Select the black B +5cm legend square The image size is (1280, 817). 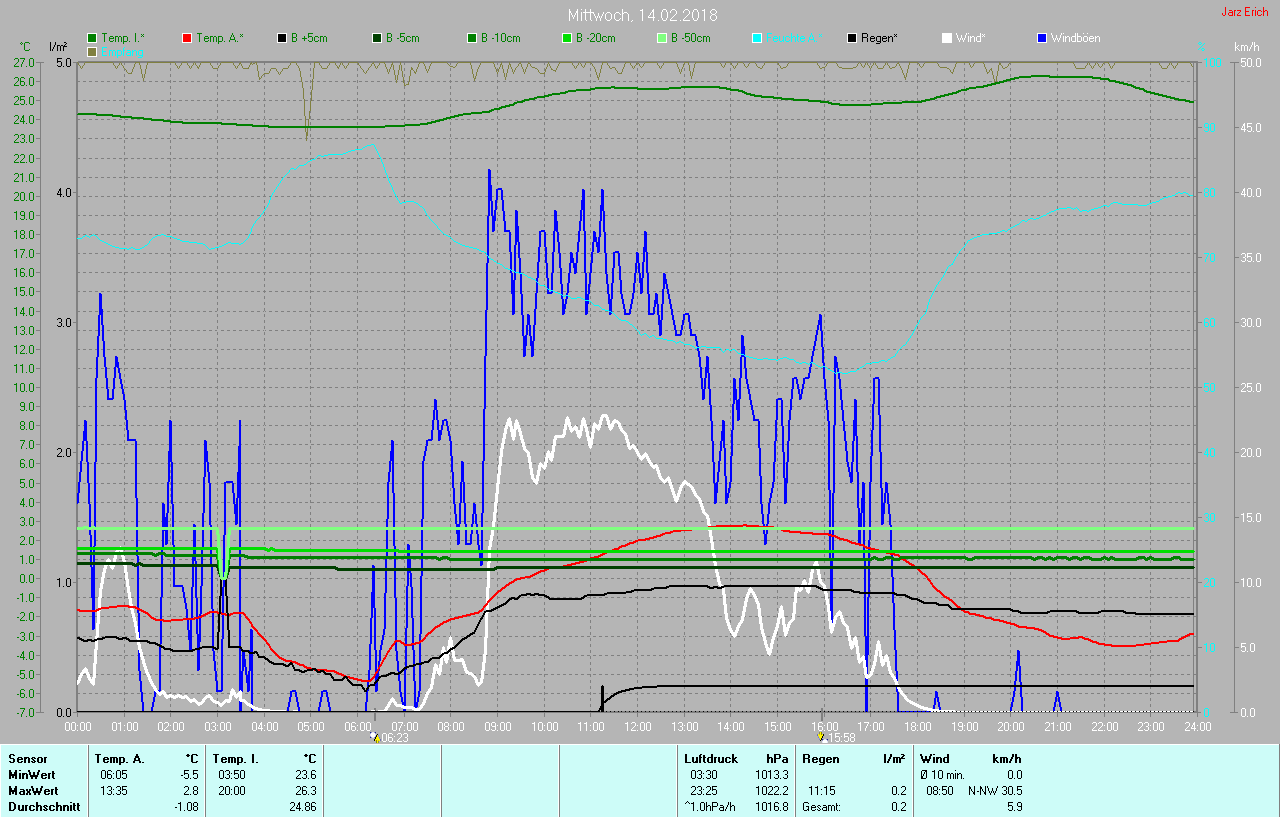click(282, 38)
